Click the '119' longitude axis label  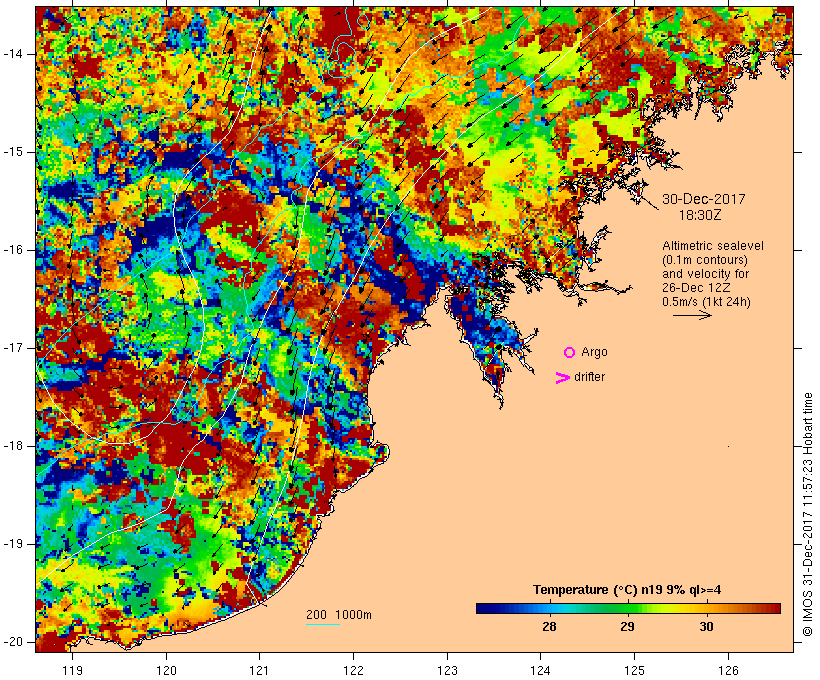coord(72,670)
